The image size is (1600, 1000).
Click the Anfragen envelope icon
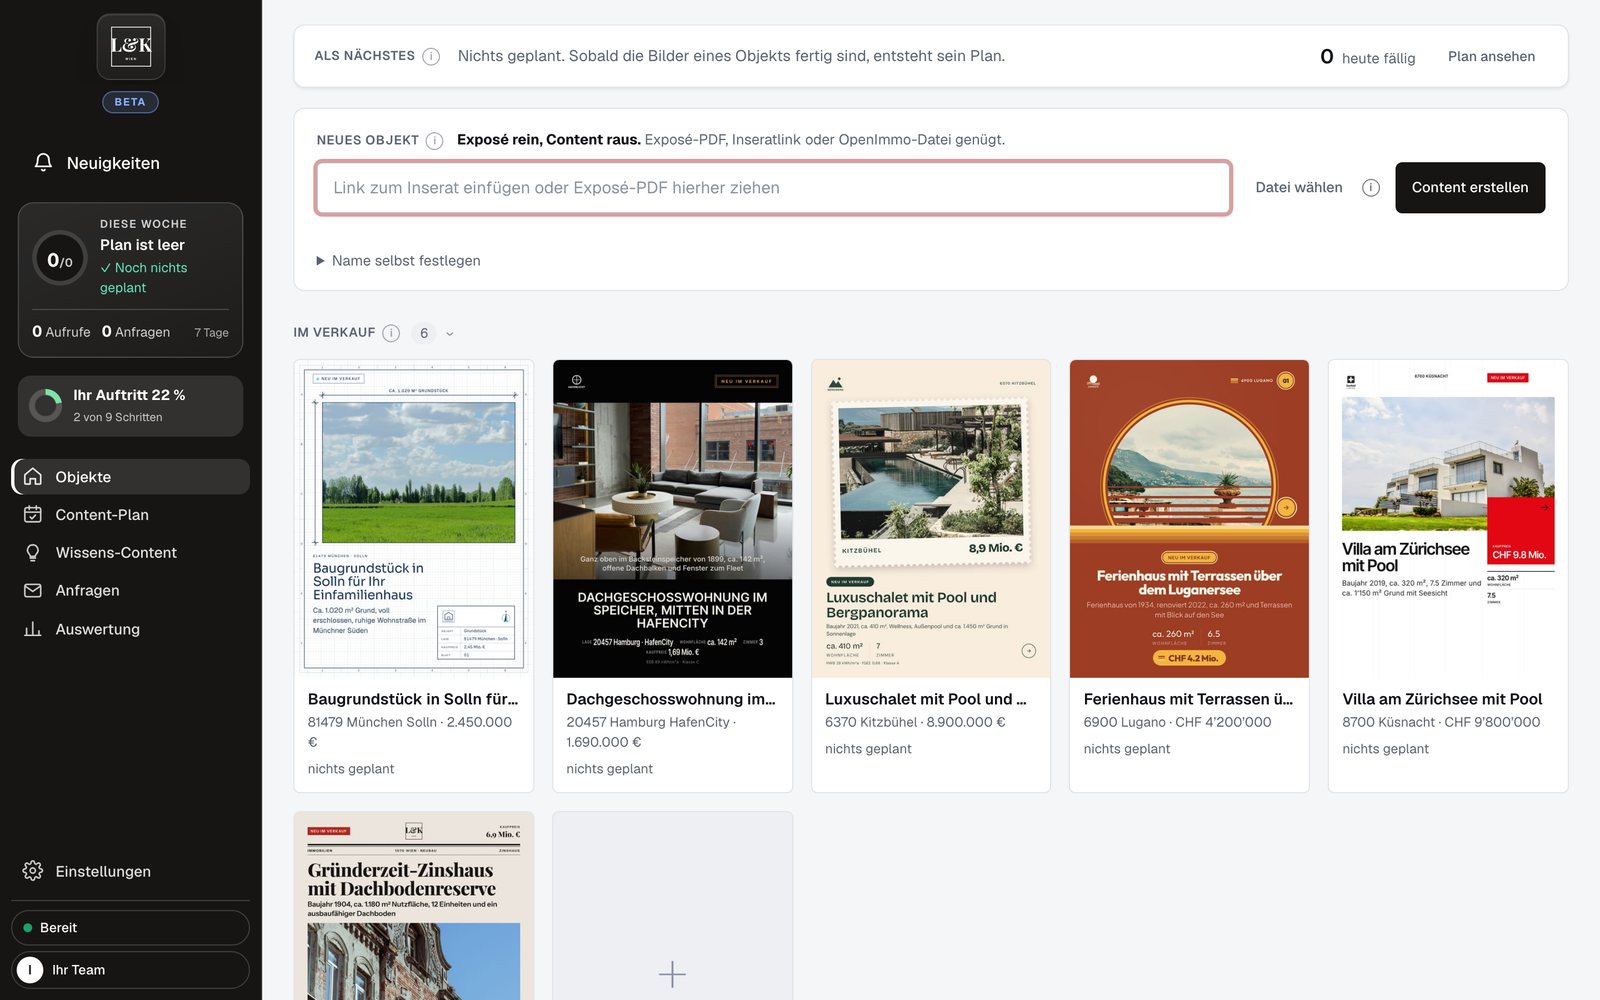[x=33, y=590]
